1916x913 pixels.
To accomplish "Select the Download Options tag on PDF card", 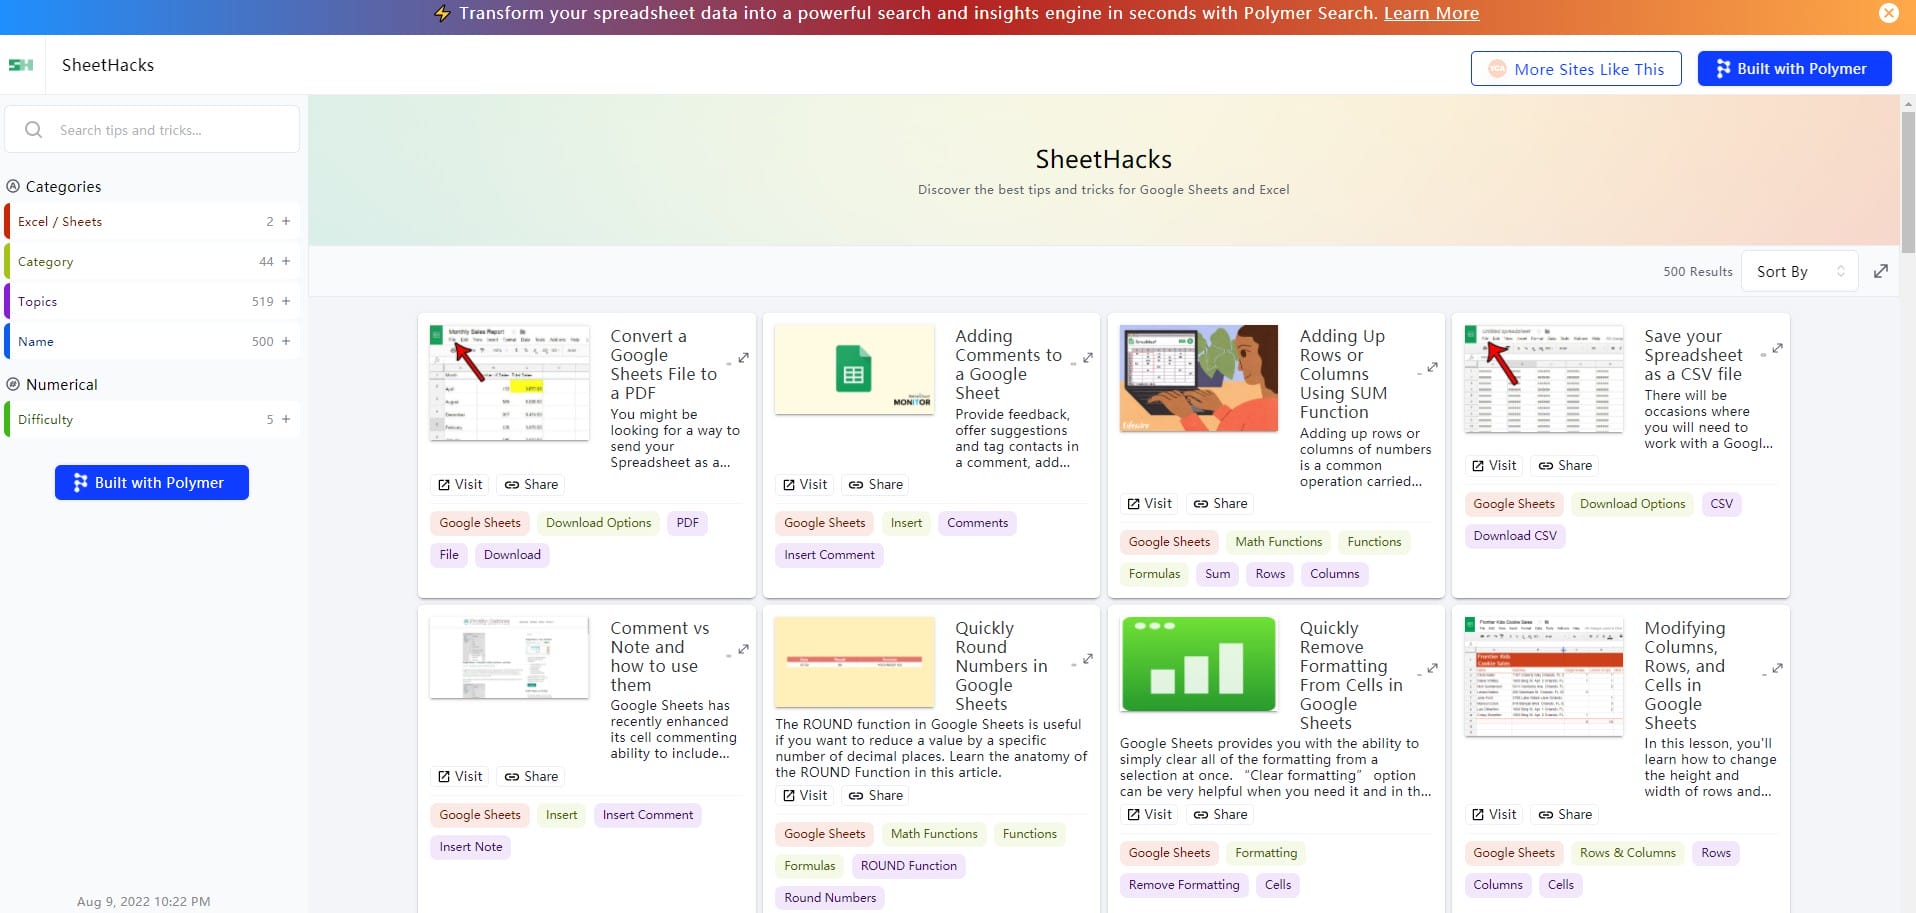I will click(598, 523).
